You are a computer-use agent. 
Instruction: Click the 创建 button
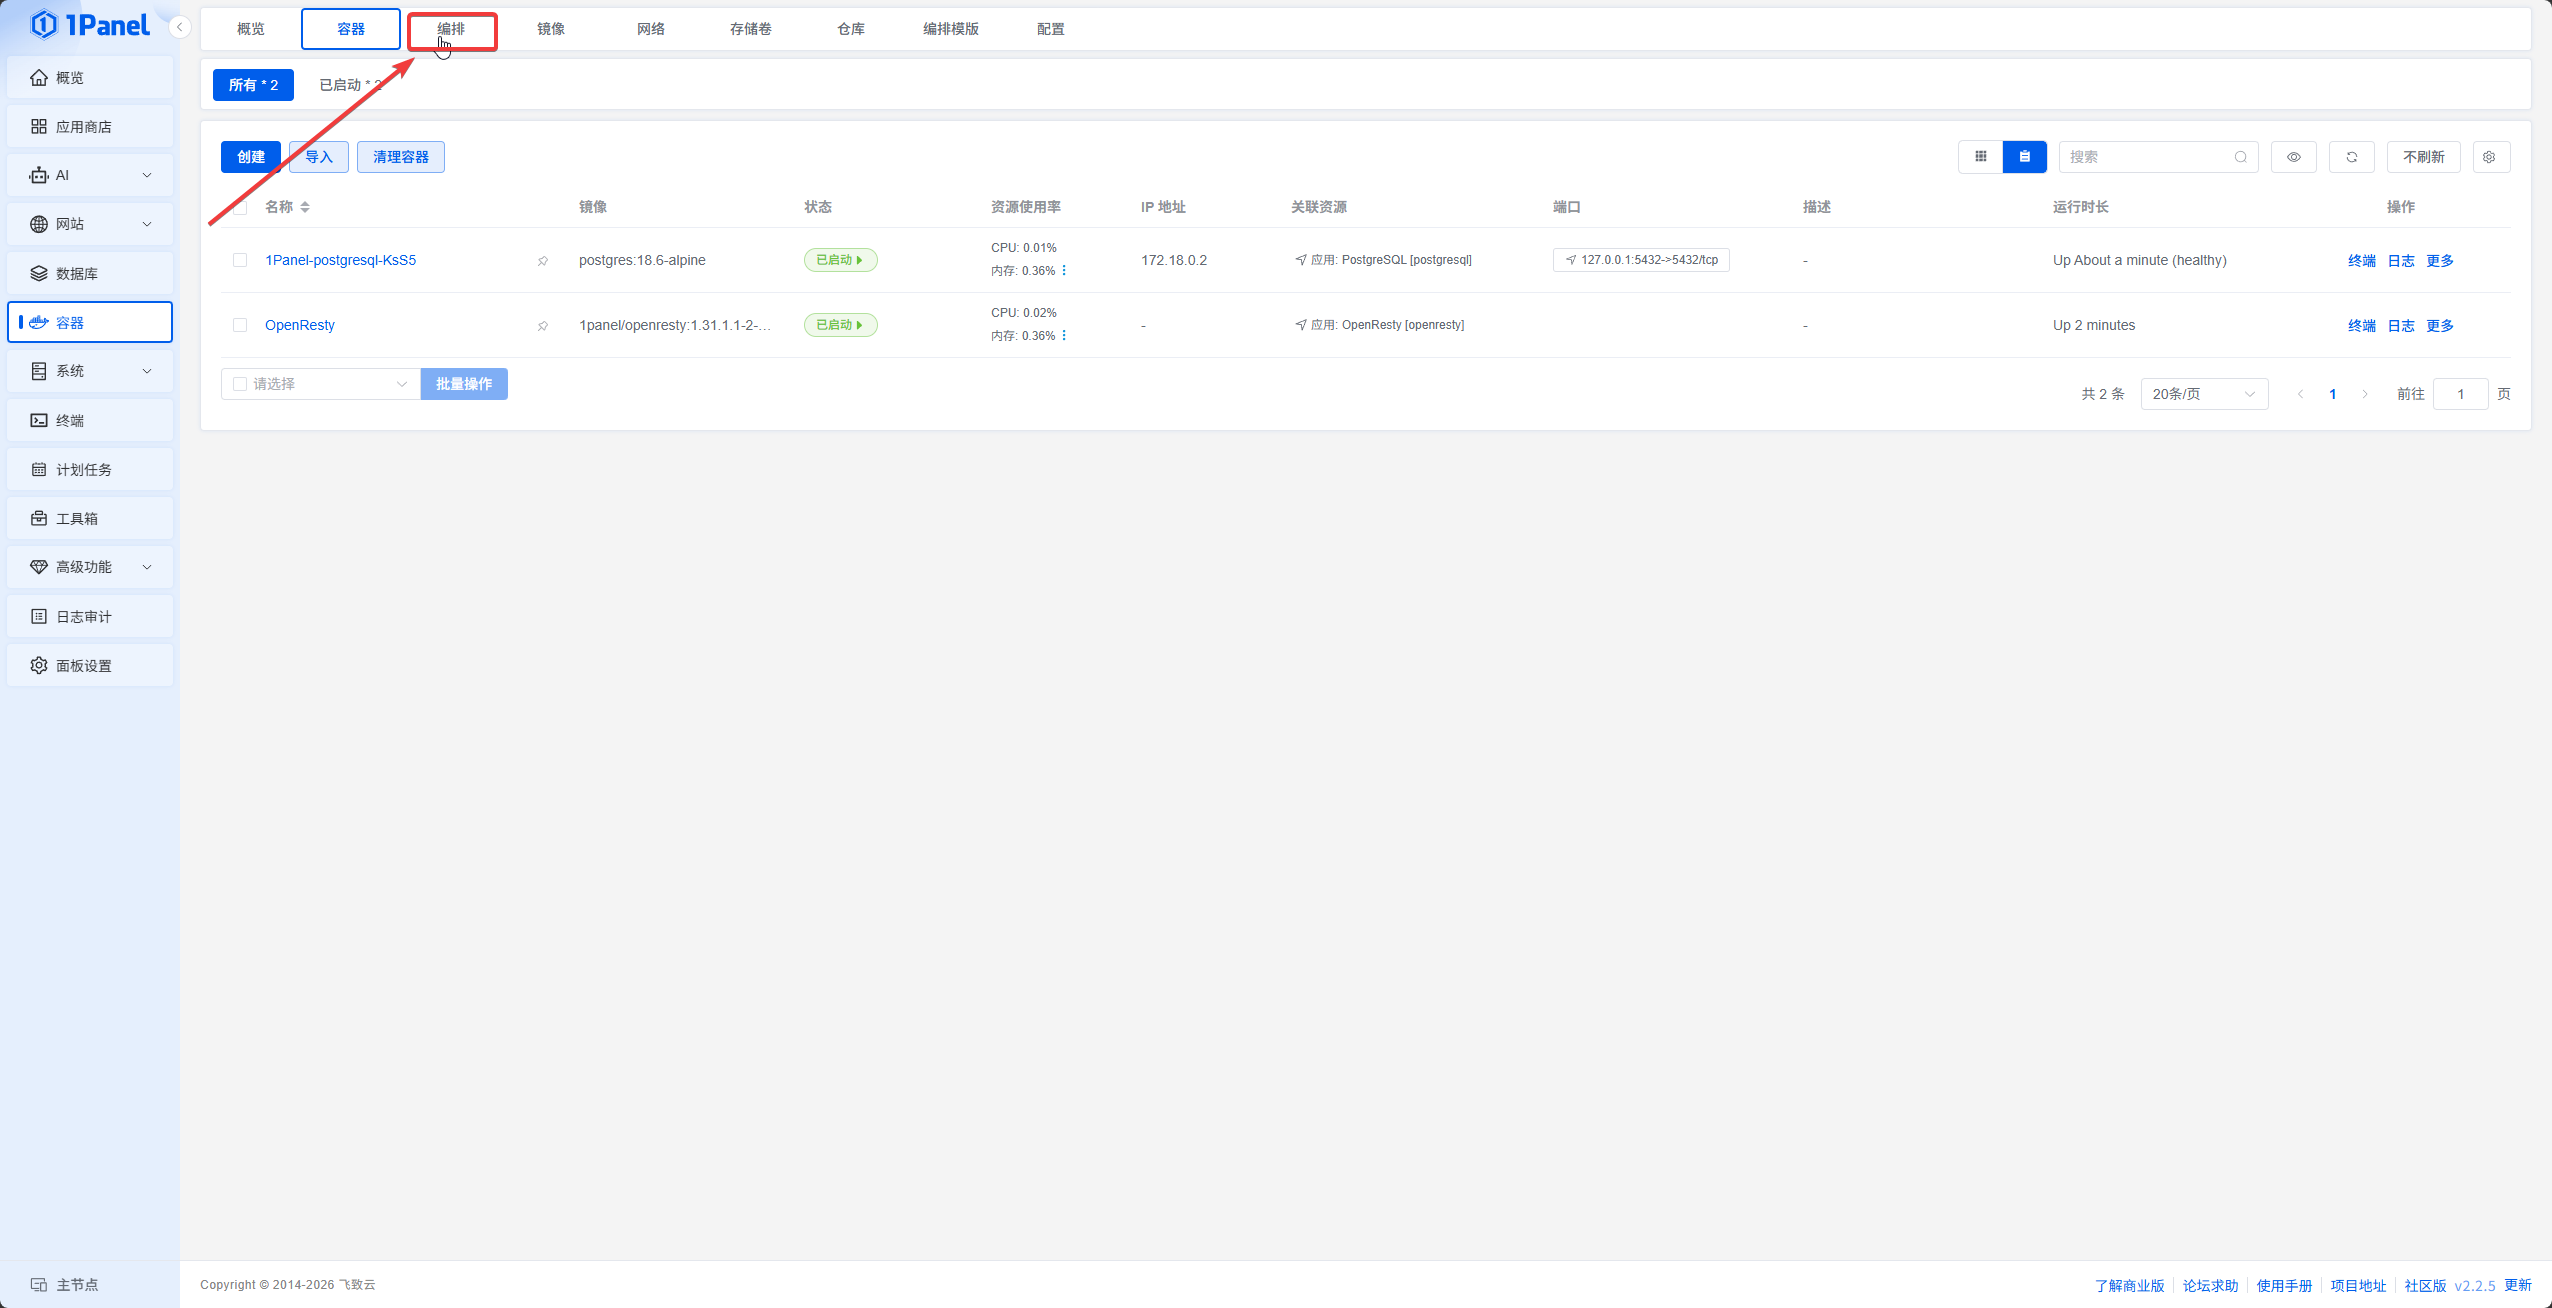[x=251, y=157]
